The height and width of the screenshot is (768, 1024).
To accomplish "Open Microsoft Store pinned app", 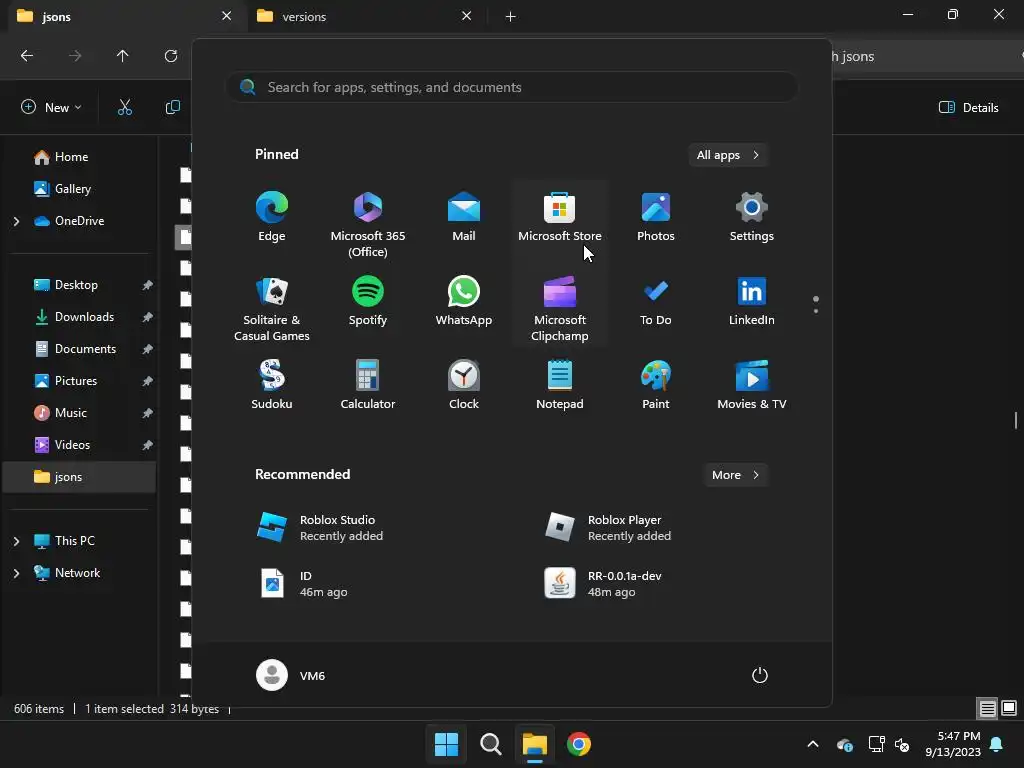I will (560, 217).
